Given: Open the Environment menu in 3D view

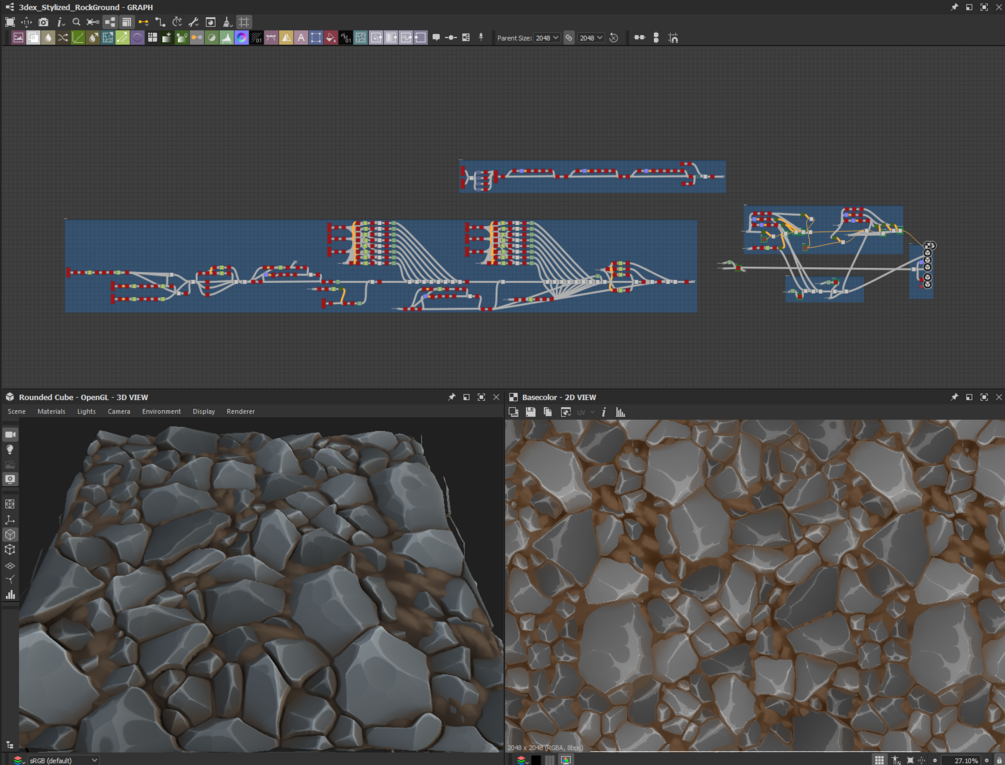Looking at the screenshot, I should click(161, 411).
